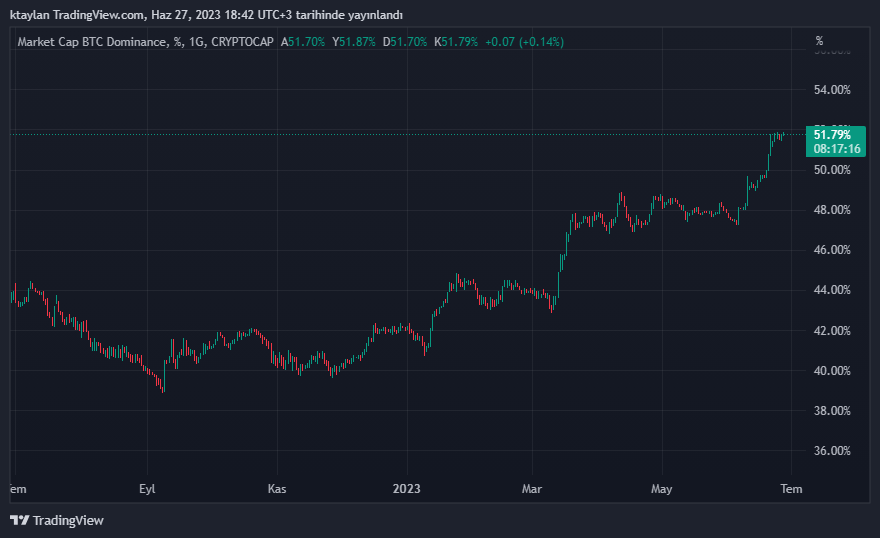Click the 38.00% price axis label
880x538 pixels.
point(832,411)
